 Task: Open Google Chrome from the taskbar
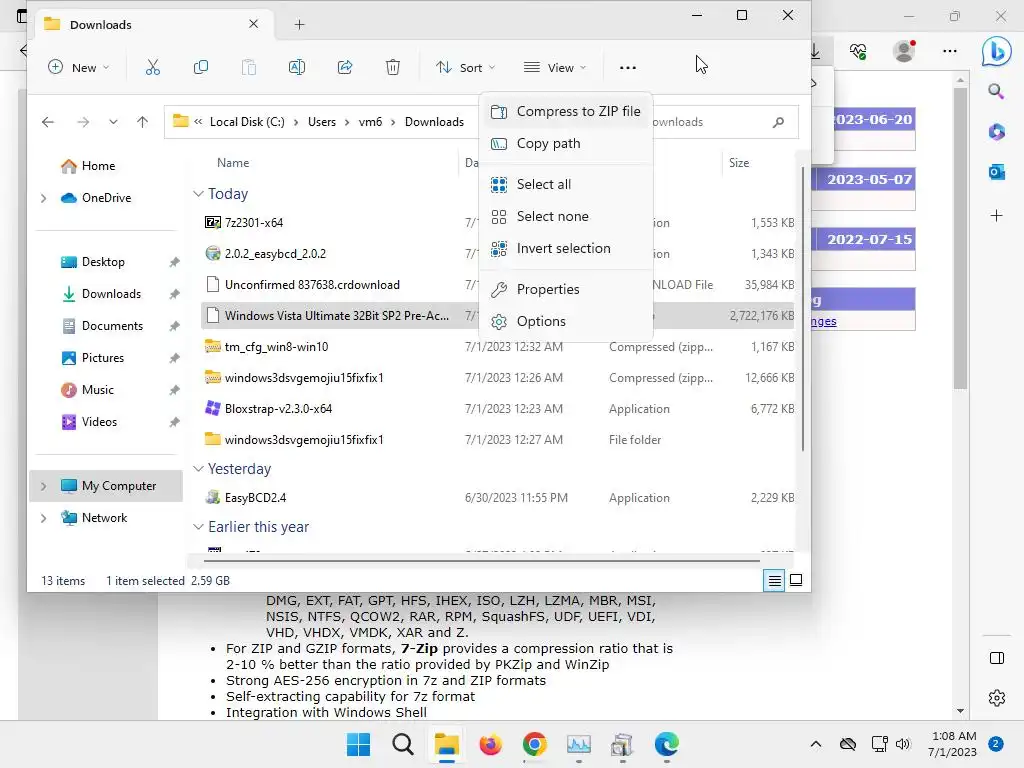tap(534, 744)
